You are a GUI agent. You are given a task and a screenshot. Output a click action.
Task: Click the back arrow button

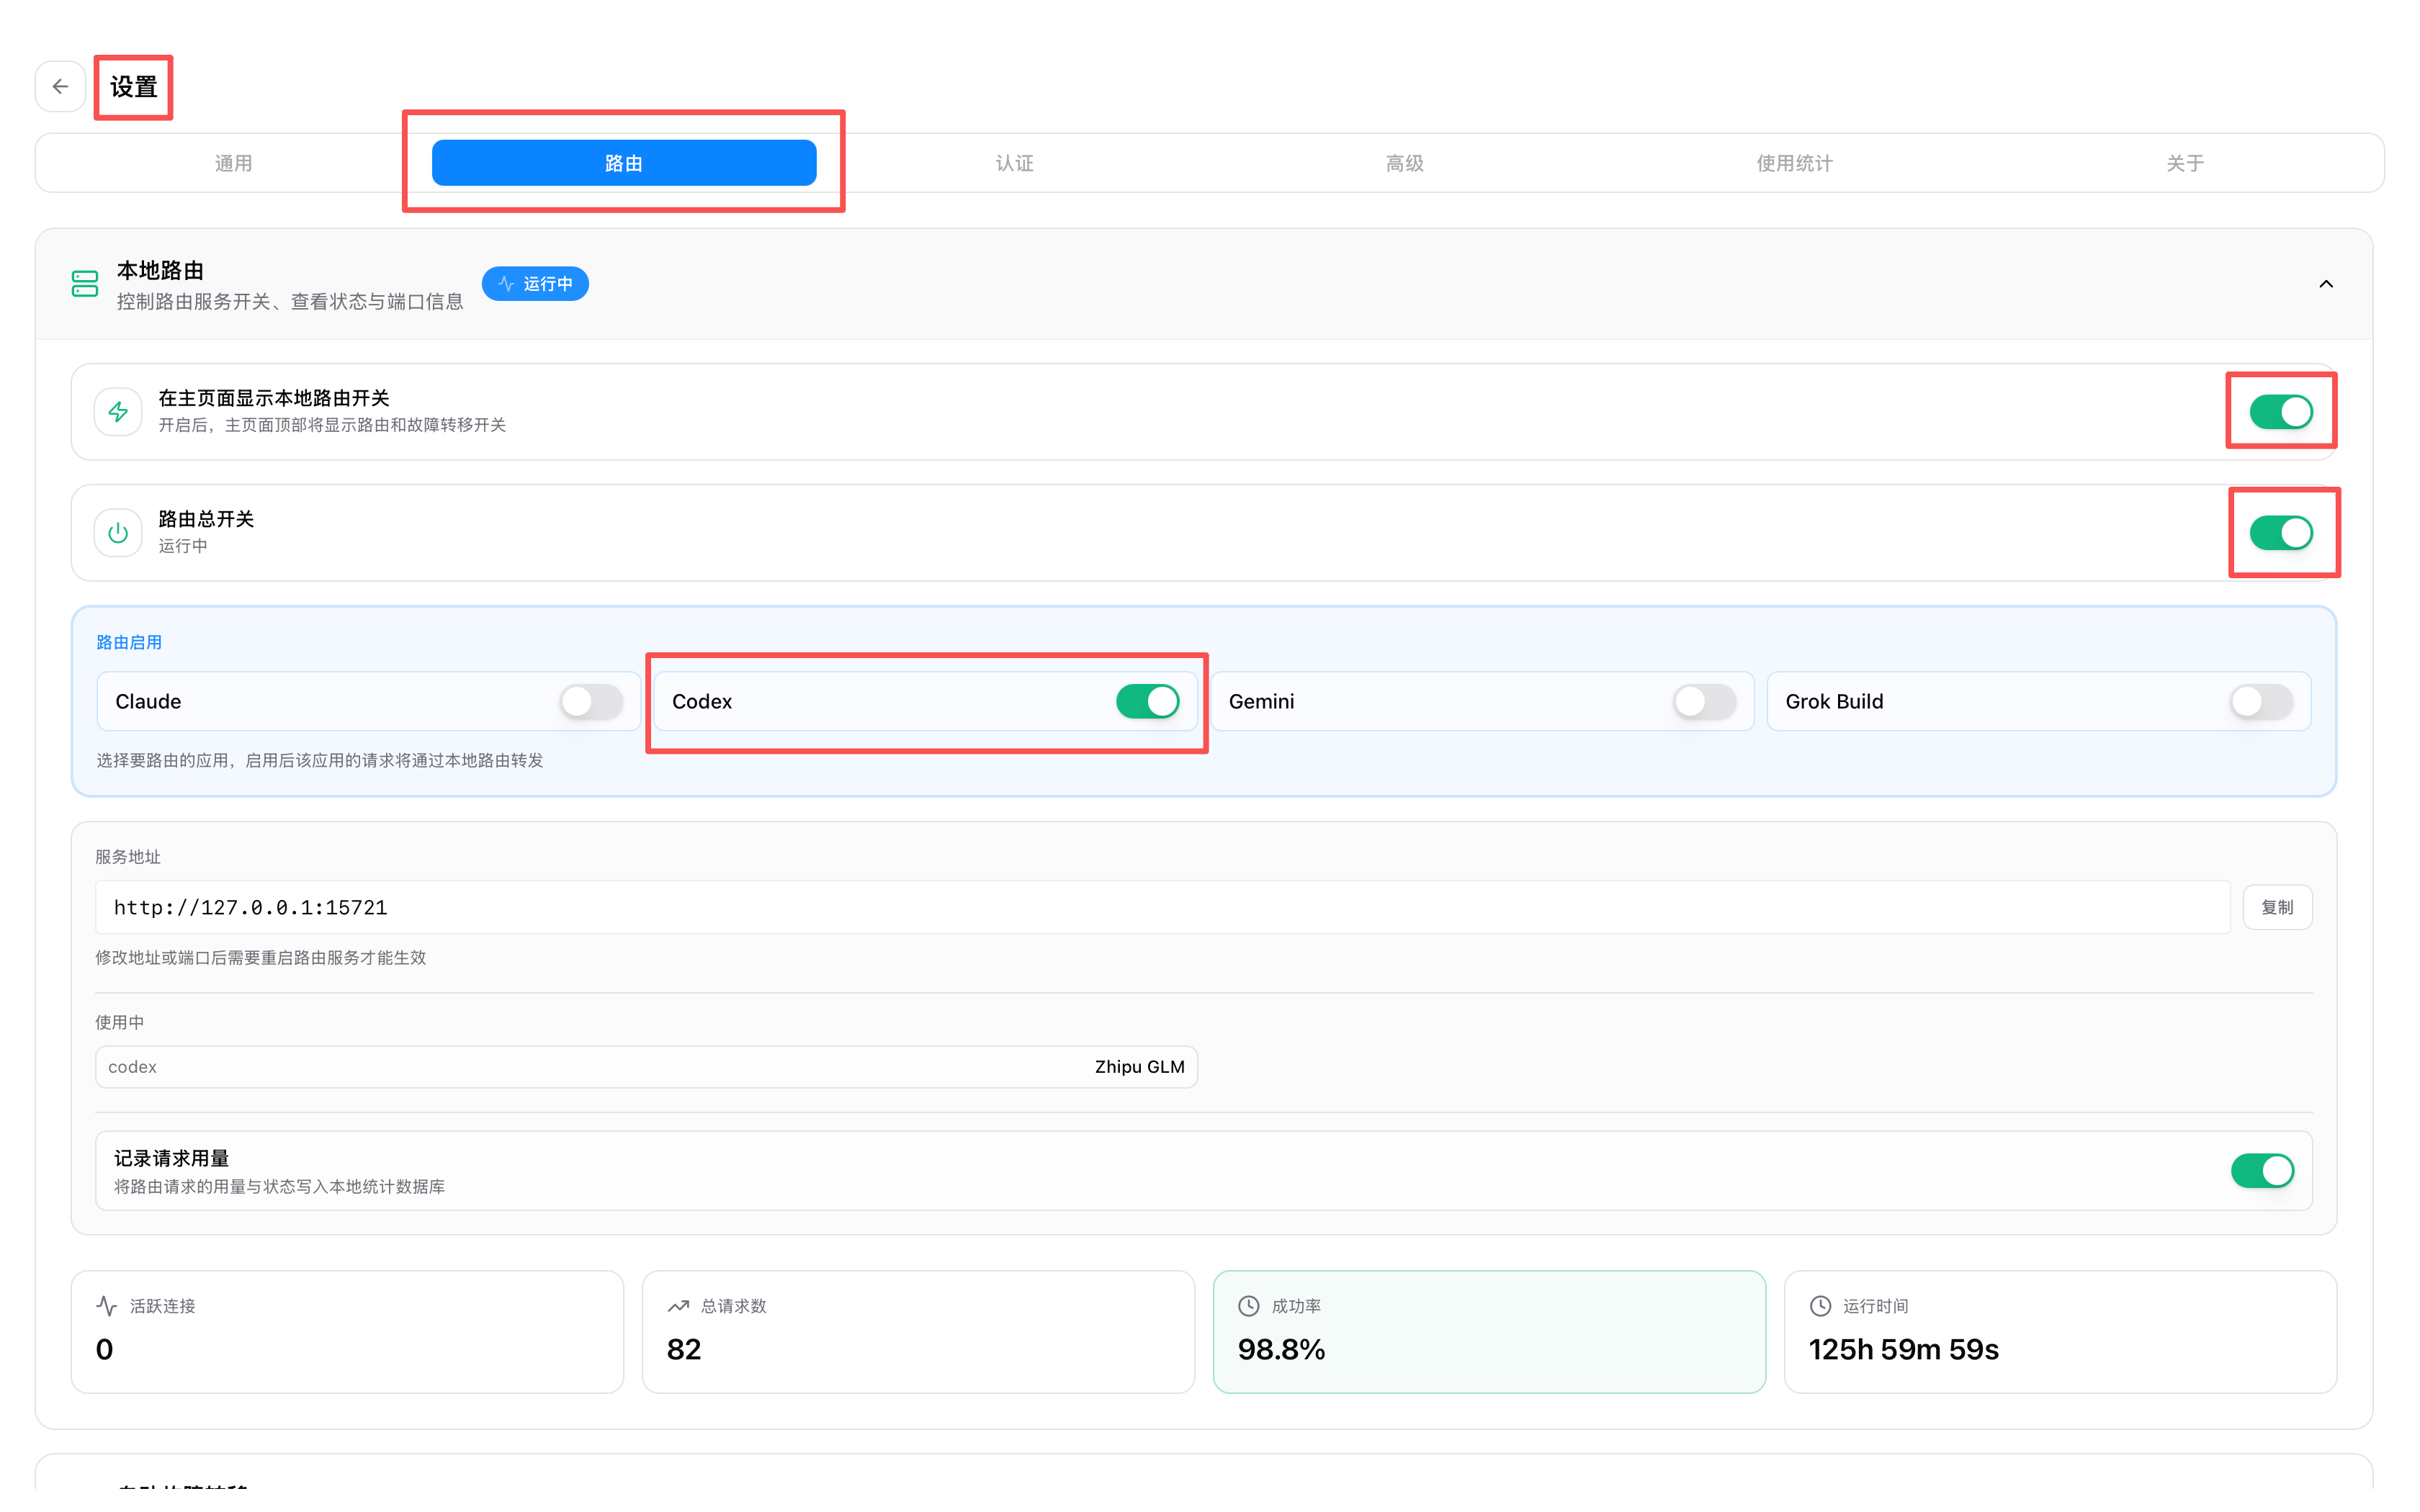(60, 87)
